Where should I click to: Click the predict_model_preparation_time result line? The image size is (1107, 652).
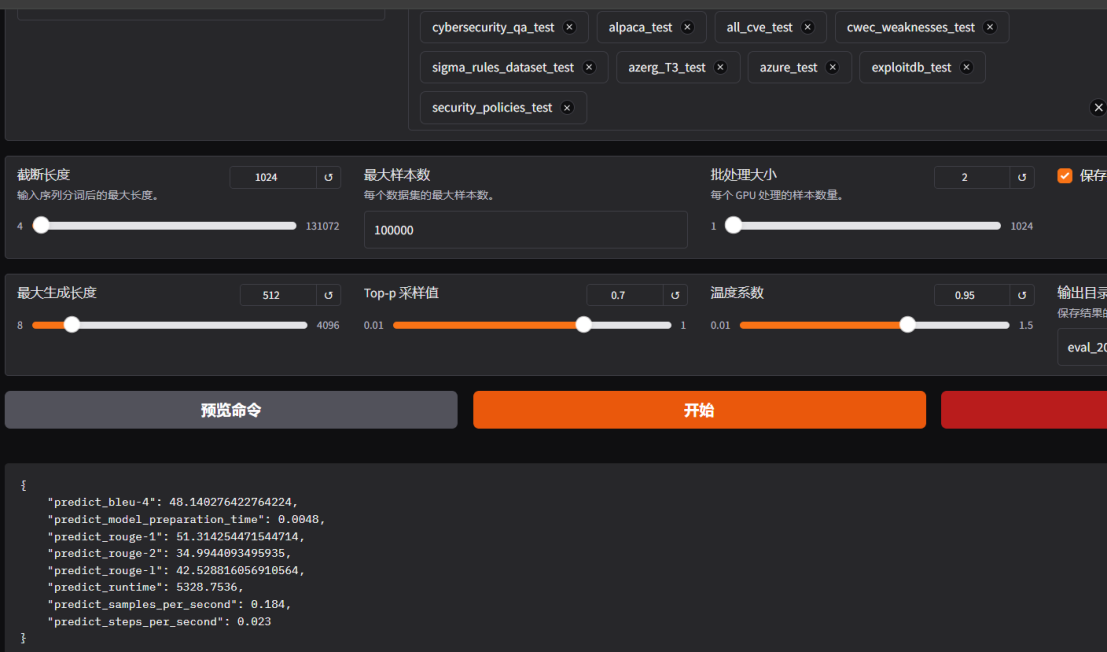click(x=186, y=519)
